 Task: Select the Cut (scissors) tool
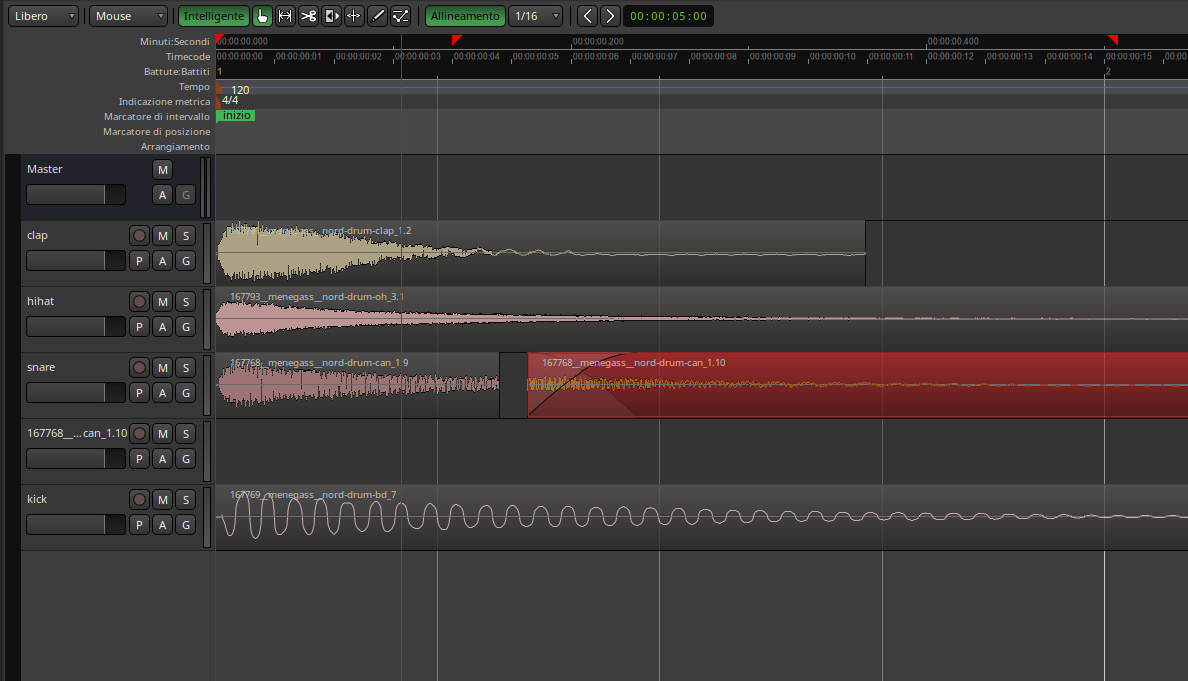tap(308, 16)
